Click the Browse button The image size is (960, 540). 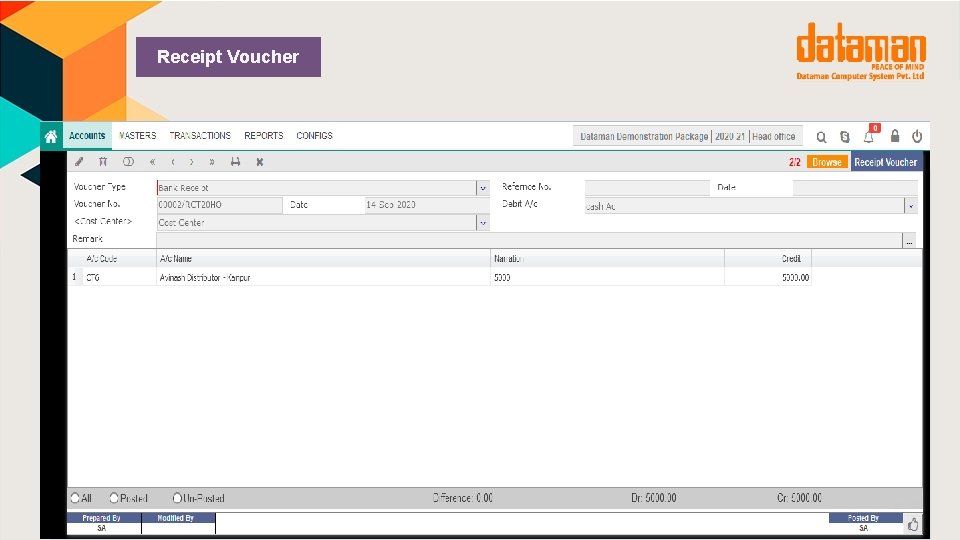[x=827, y=162]
